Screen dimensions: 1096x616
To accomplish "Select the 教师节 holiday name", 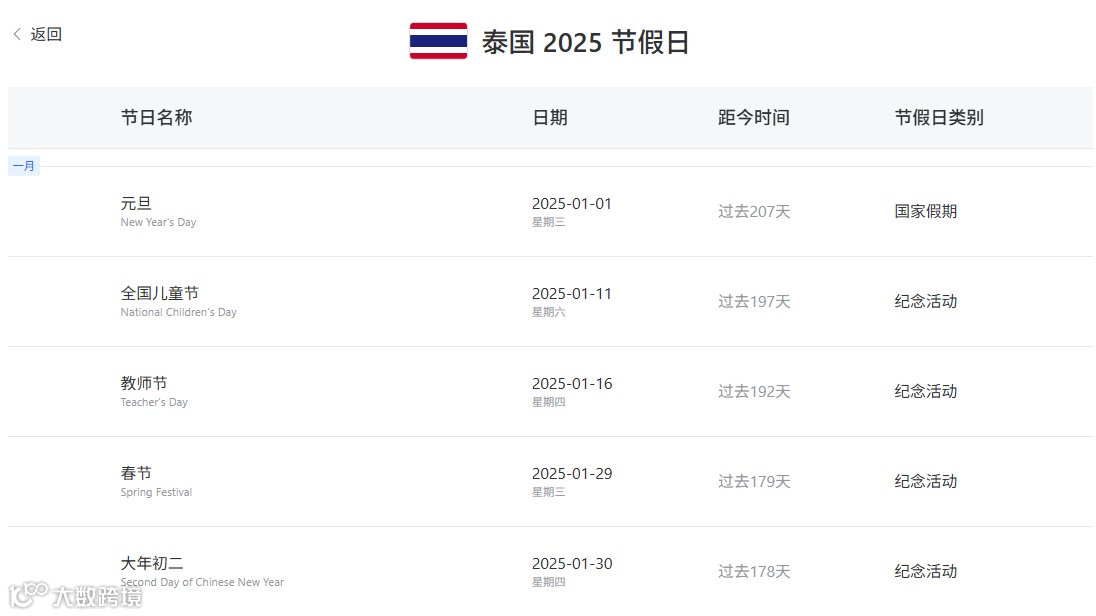I will click(x=144, y=383).
